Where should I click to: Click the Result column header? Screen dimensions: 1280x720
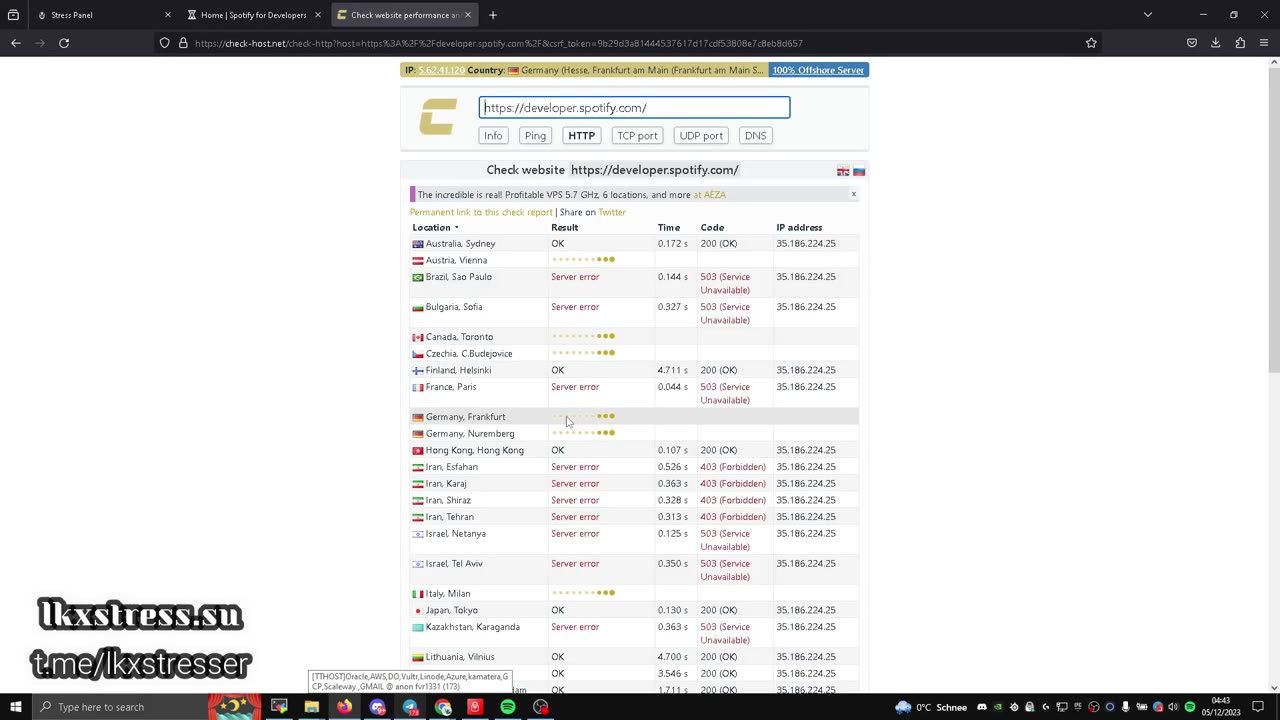tap(564, 228)
